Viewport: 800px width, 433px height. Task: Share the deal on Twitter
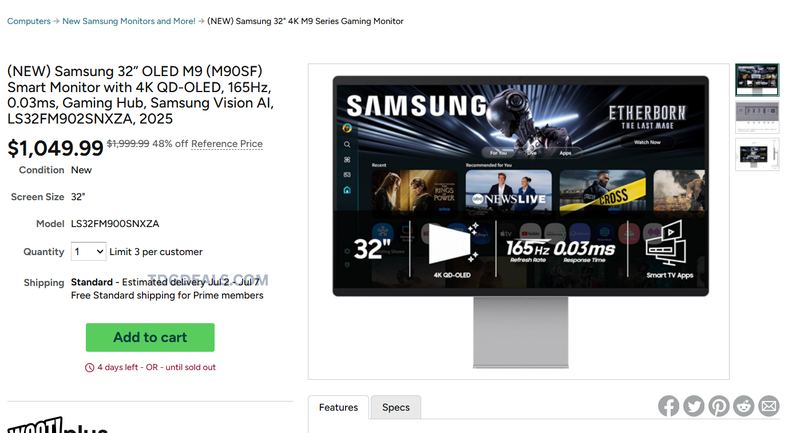point(693,406)
